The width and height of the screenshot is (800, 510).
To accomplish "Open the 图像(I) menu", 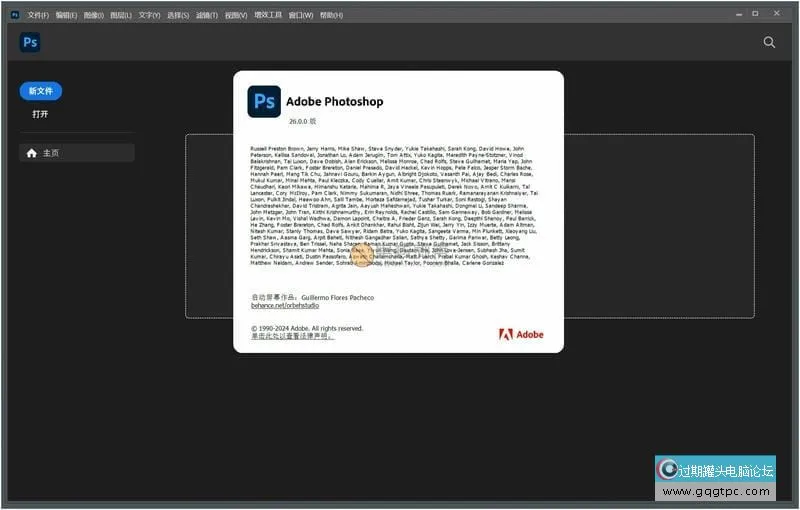I will pos(94,16).
